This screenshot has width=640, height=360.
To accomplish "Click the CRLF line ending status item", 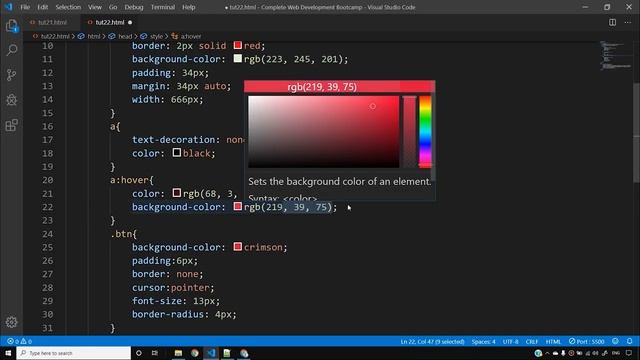I will (531, 341).
